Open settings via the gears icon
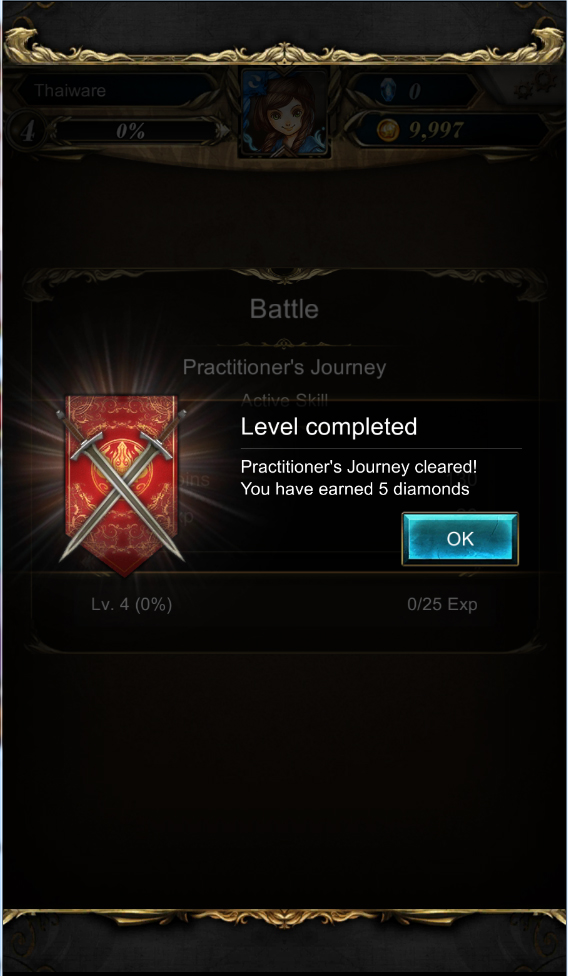568x976 pixels. tap(534, 87)
